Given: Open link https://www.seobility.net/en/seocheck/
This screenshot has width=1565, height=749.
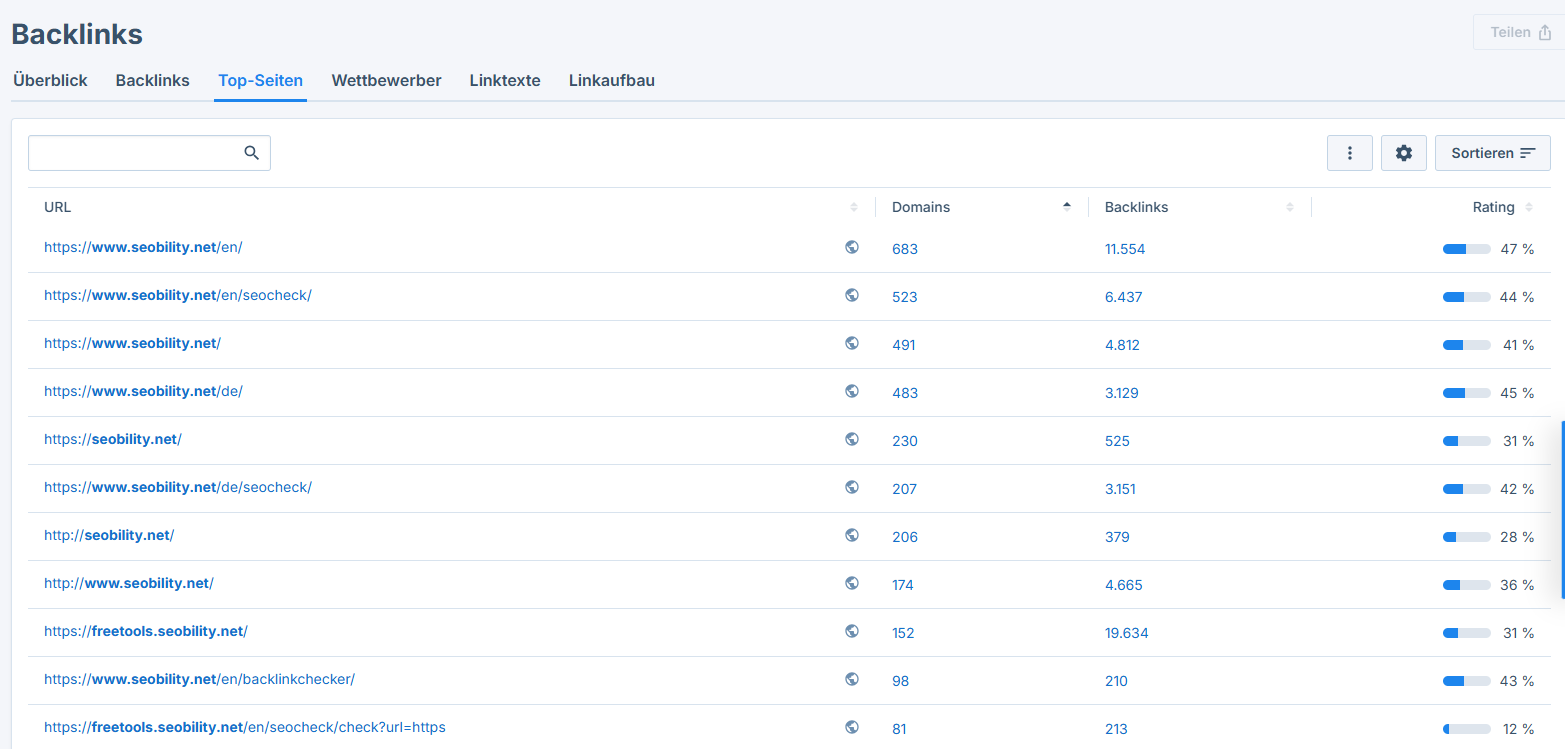Looking at the screenshot, I should coord(178,295).
